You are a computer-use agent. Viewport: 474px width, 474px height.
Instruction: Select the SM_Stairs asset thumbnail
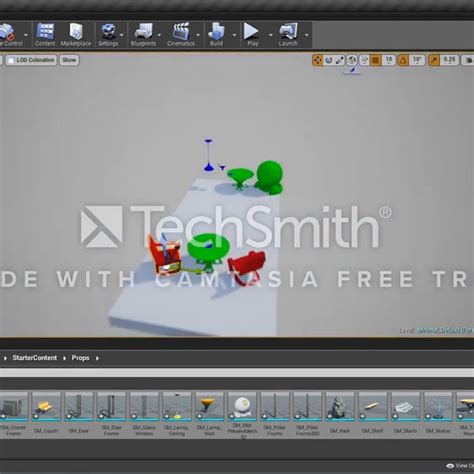coord(405,406)
